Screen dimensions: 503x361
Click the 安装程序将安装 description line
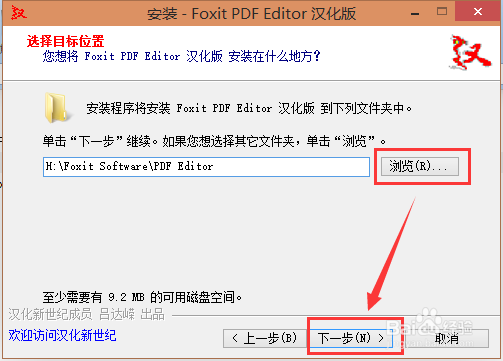click(249, 108)
